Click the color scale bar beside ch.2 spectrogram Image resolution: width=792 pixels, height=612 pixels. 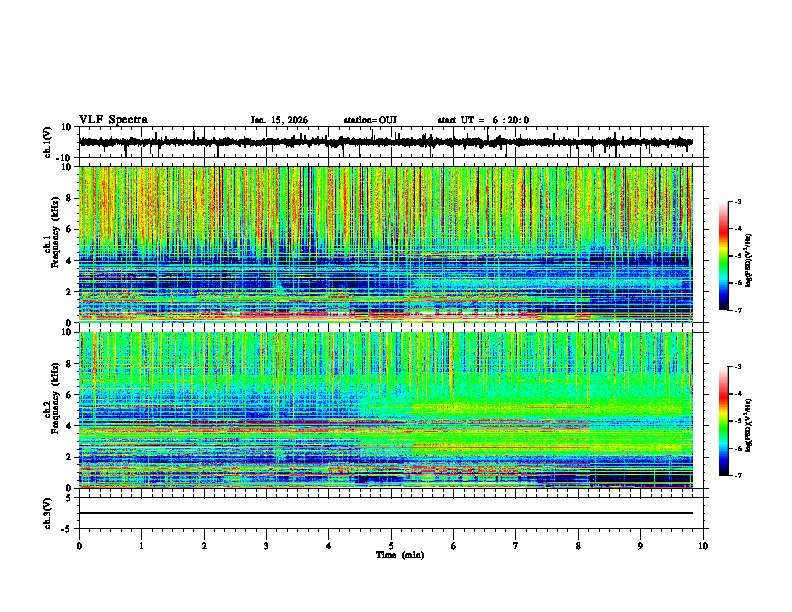(724, 421)
